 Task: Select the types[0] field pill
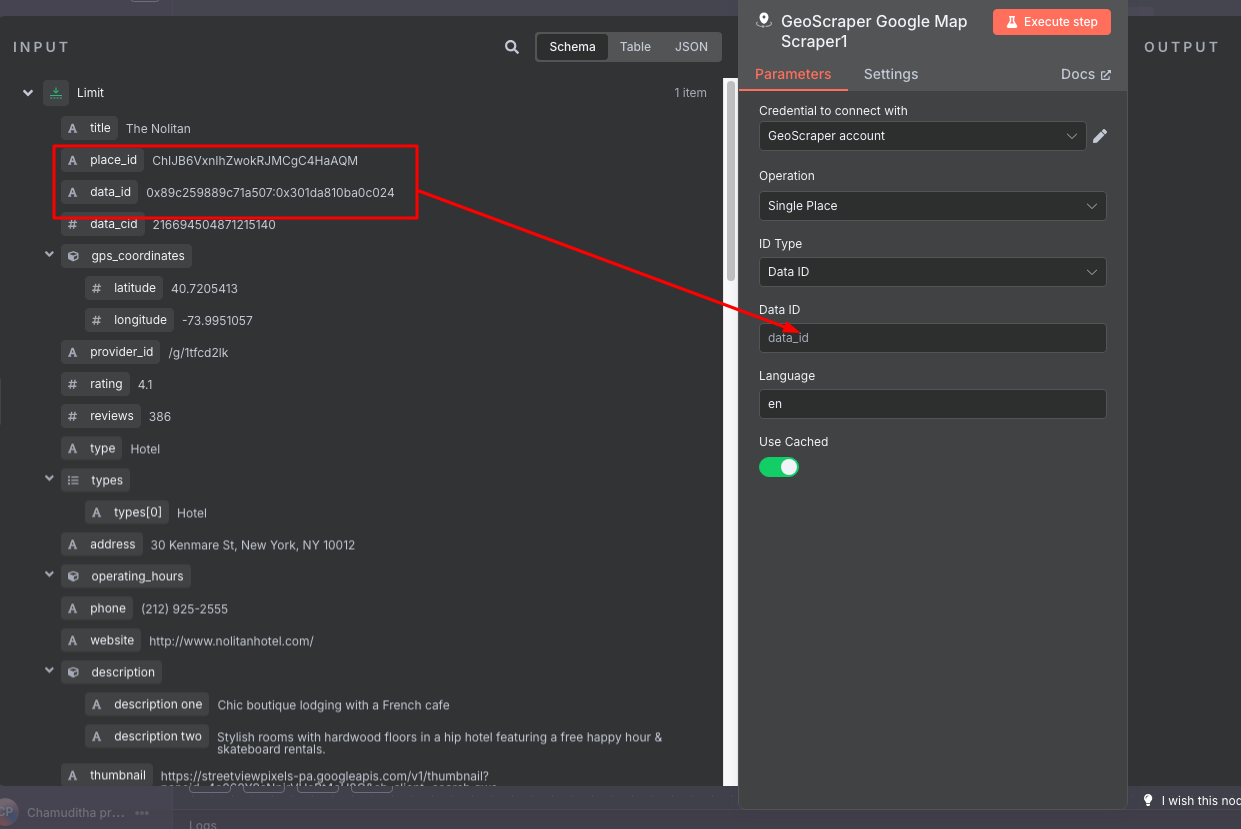[127, 512]
